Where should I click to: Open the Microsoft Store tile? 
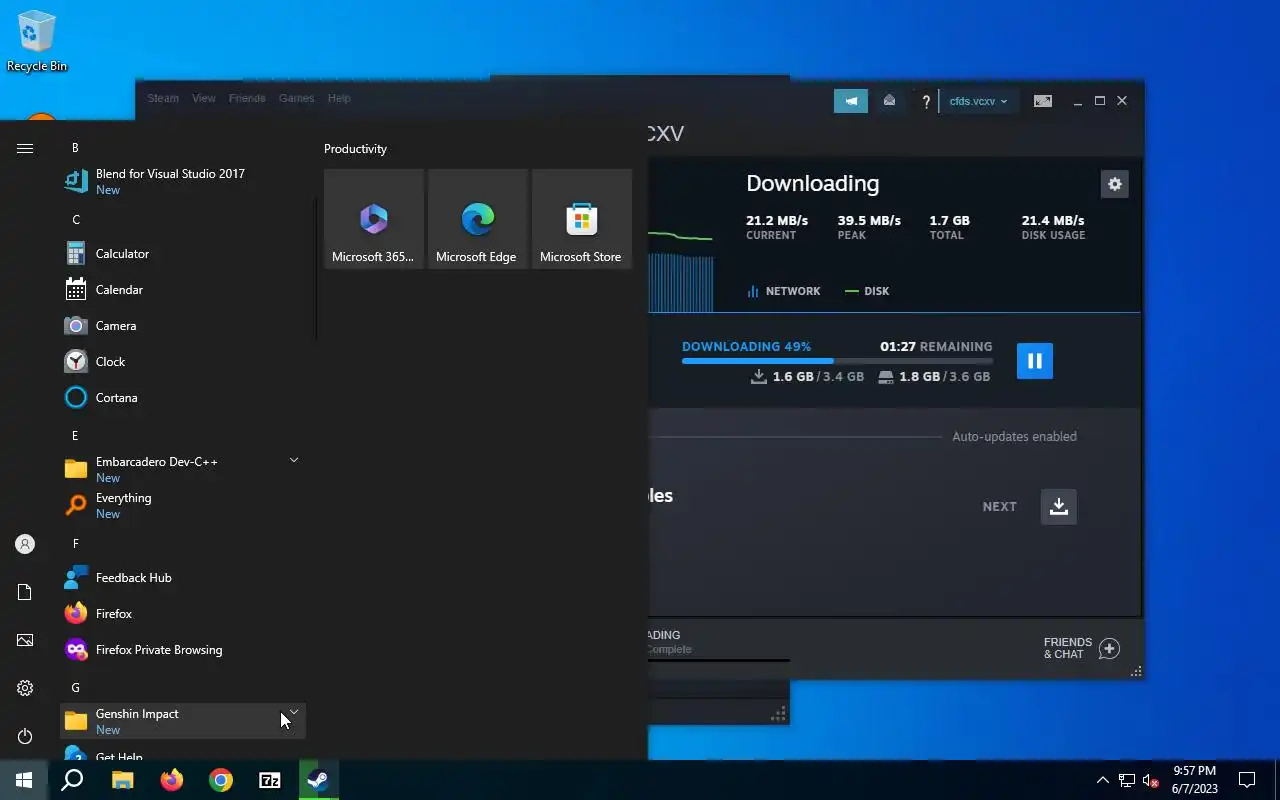[x=582, y=219]
